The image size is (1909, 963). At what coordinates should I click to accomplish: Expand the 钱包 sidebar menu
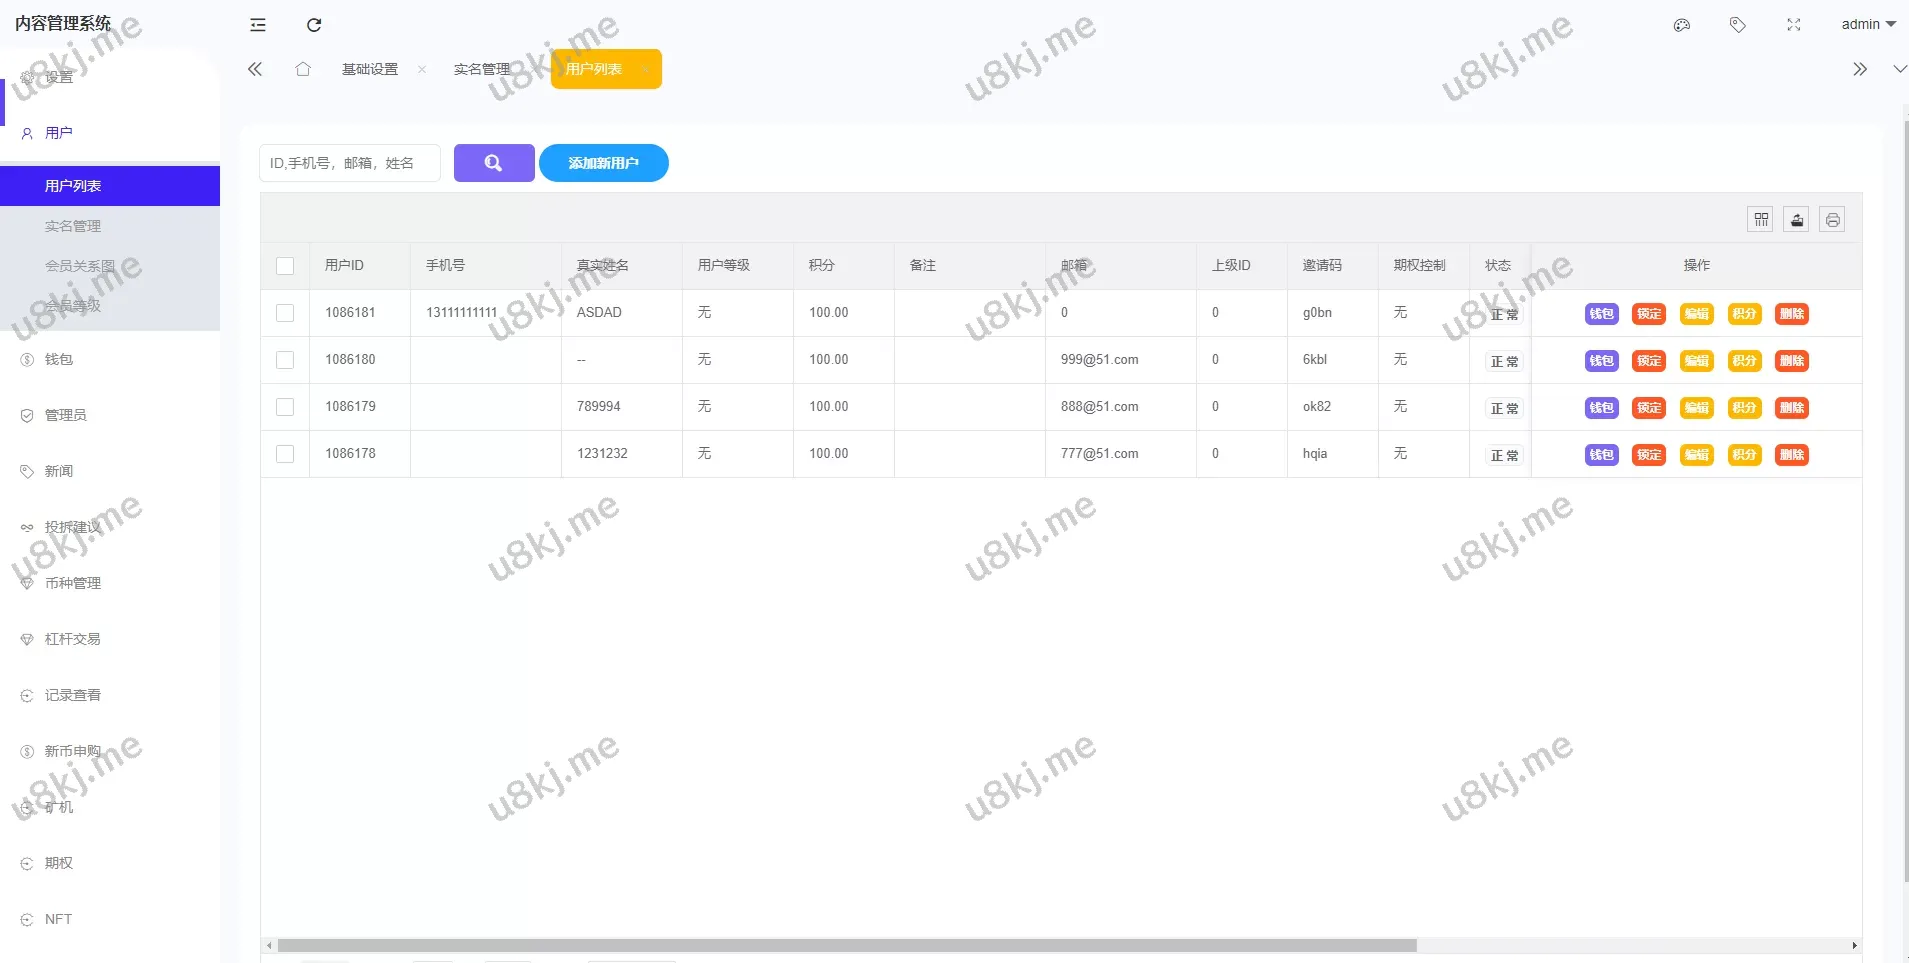59,359
